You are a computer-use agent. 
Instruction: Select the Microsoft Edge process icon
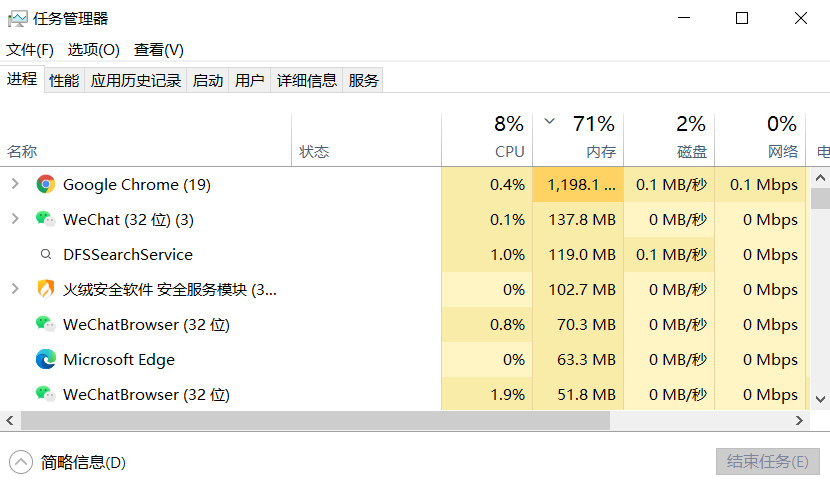point(45,360)
